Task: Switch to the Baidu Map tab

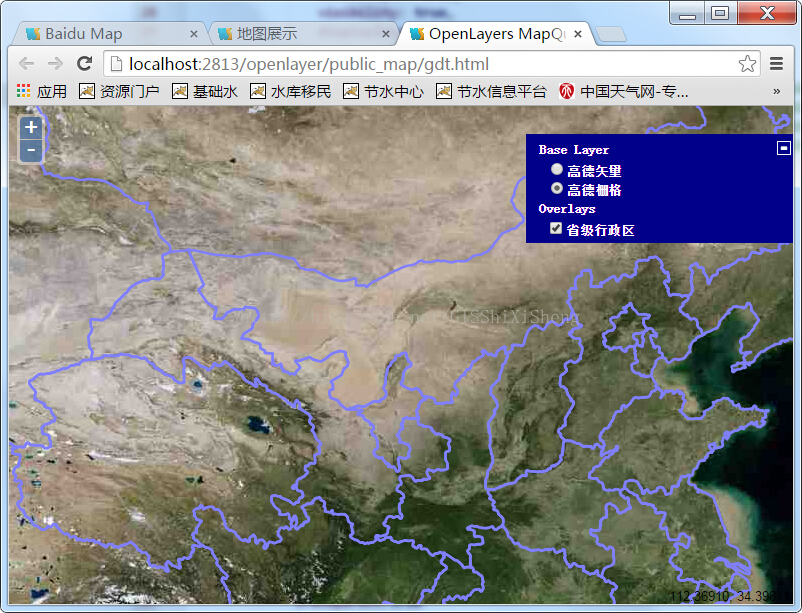Action: click(x=110, y=34)
